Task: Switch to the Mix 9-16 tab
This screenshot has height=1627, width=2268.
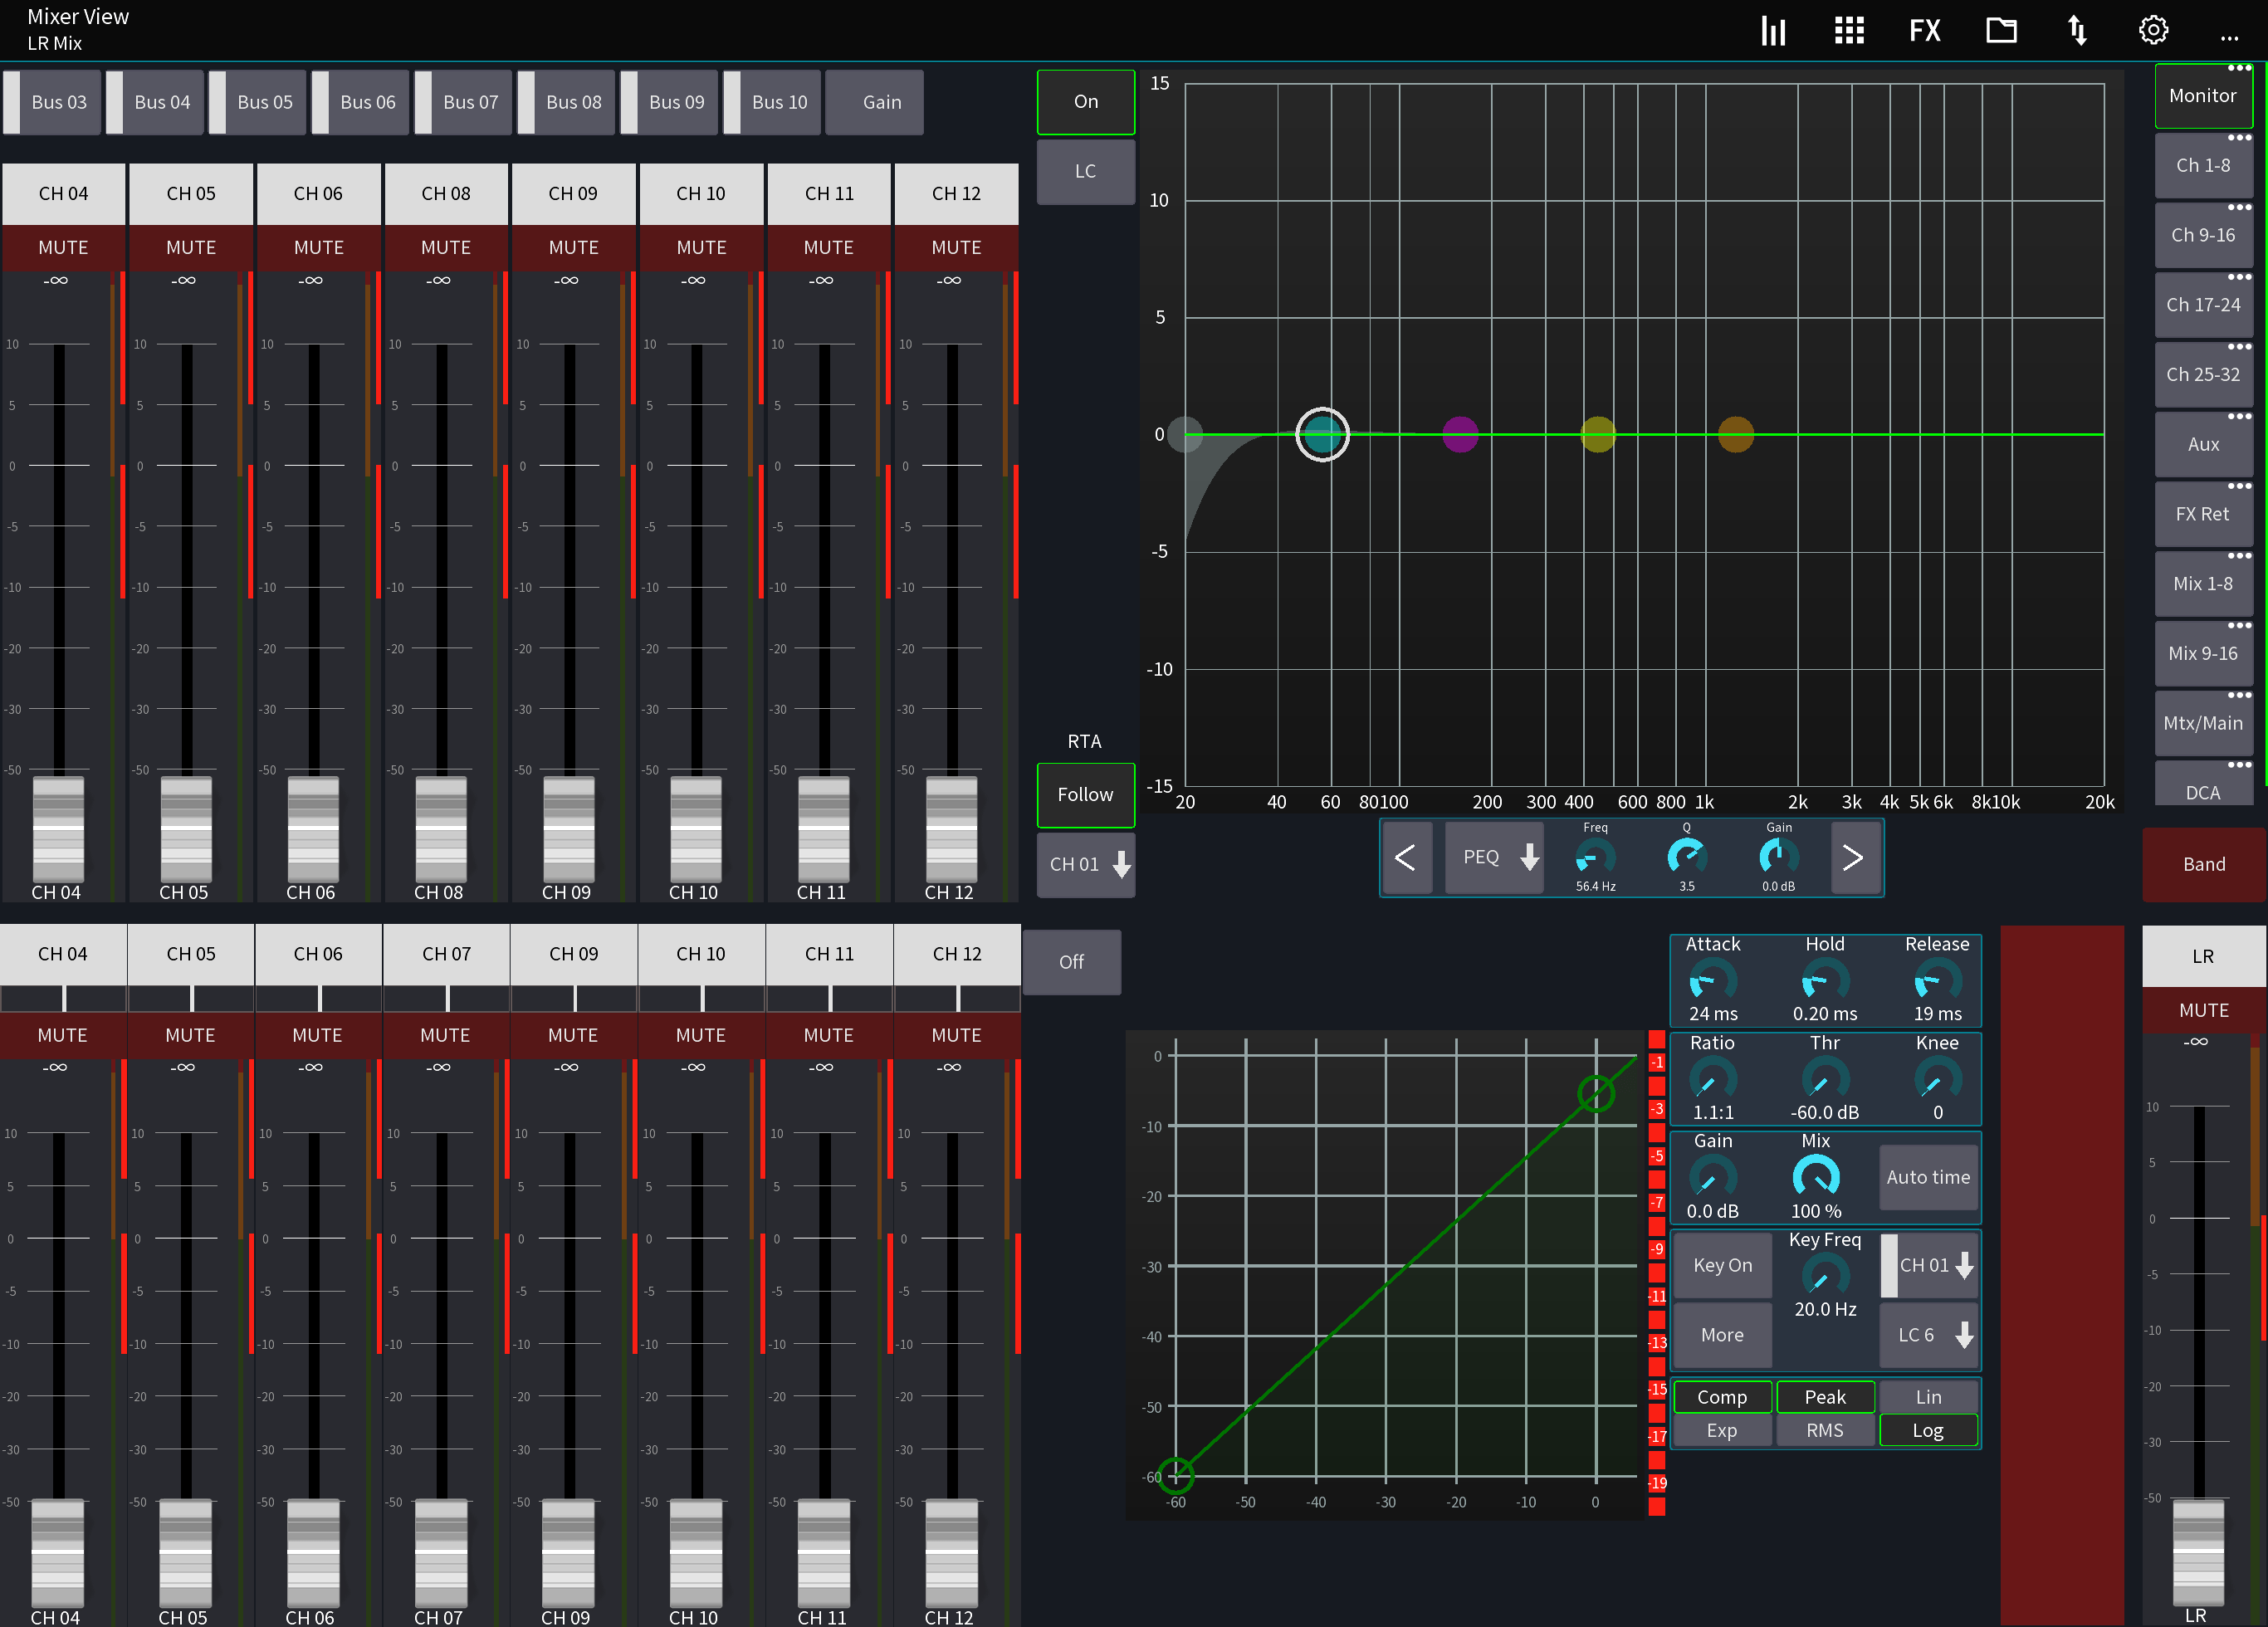Action: [2204, 653]
